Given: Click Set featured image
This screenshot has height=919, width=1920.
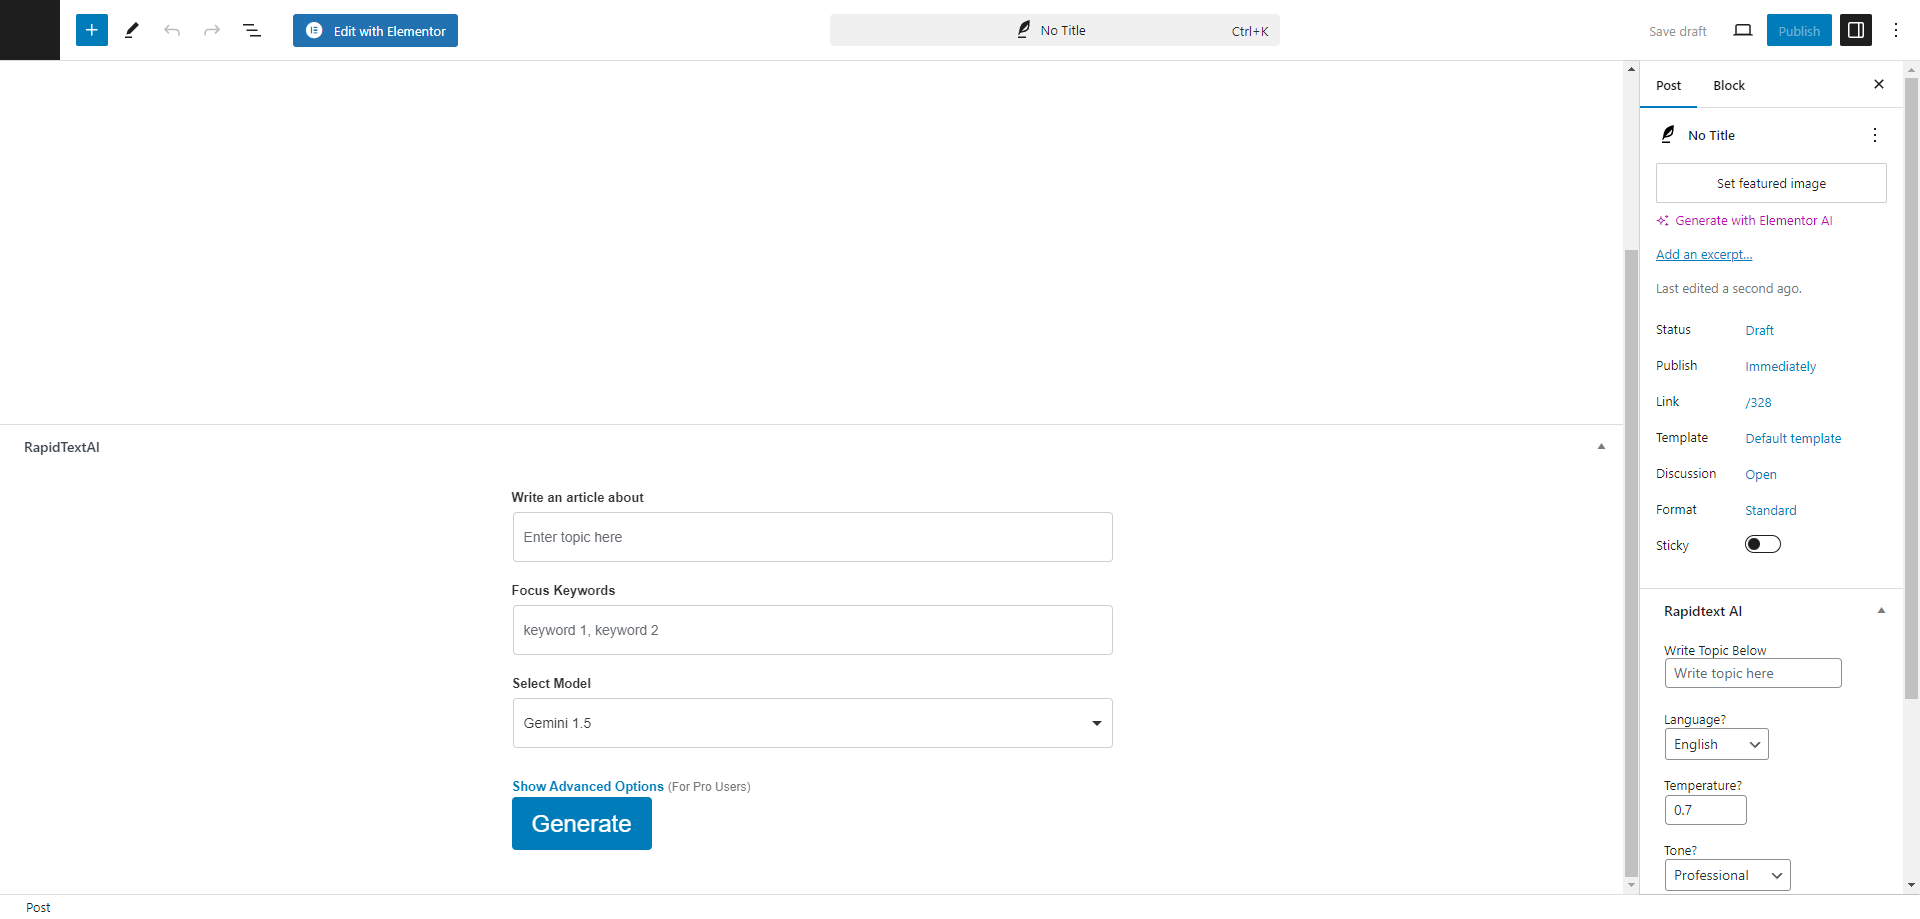Looking at the screenshot, I should point(1771,183).
